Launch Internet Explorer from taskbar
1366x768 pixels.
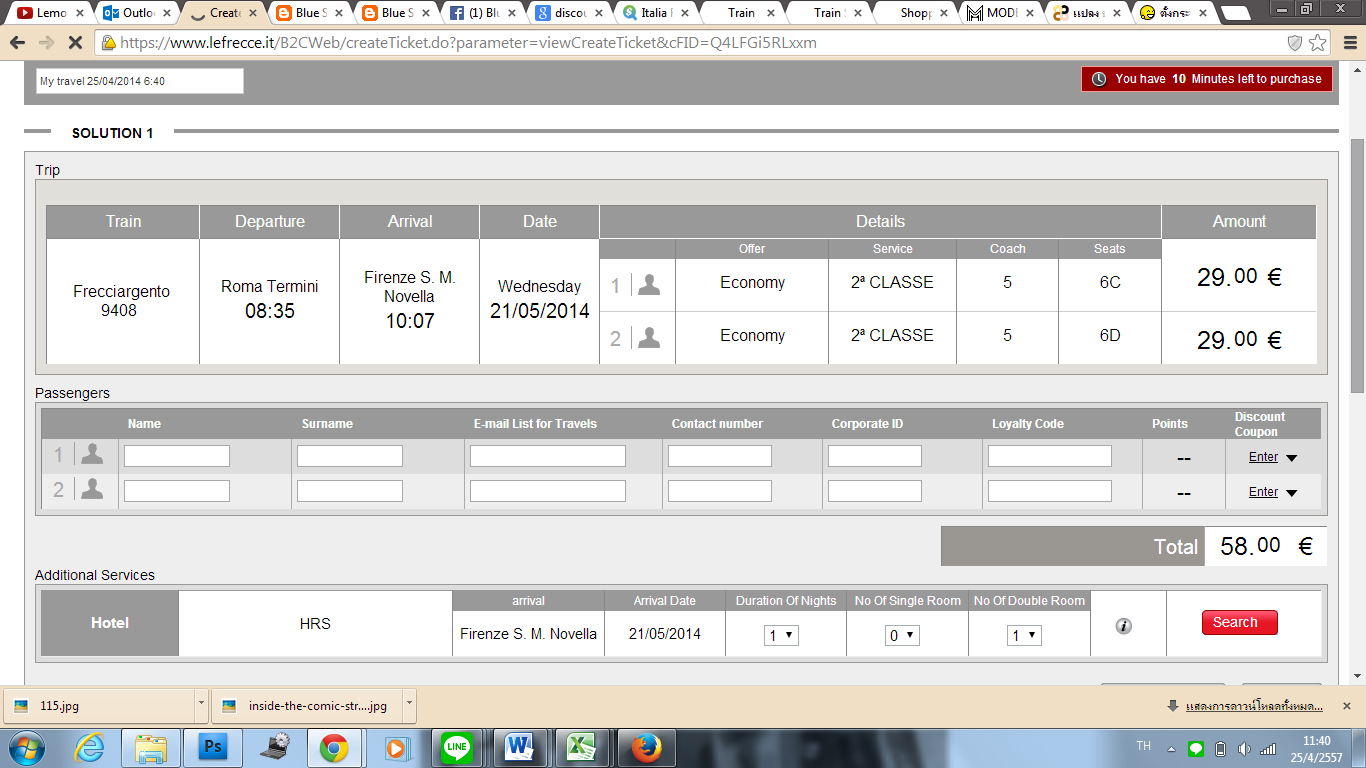pos(91,747)
